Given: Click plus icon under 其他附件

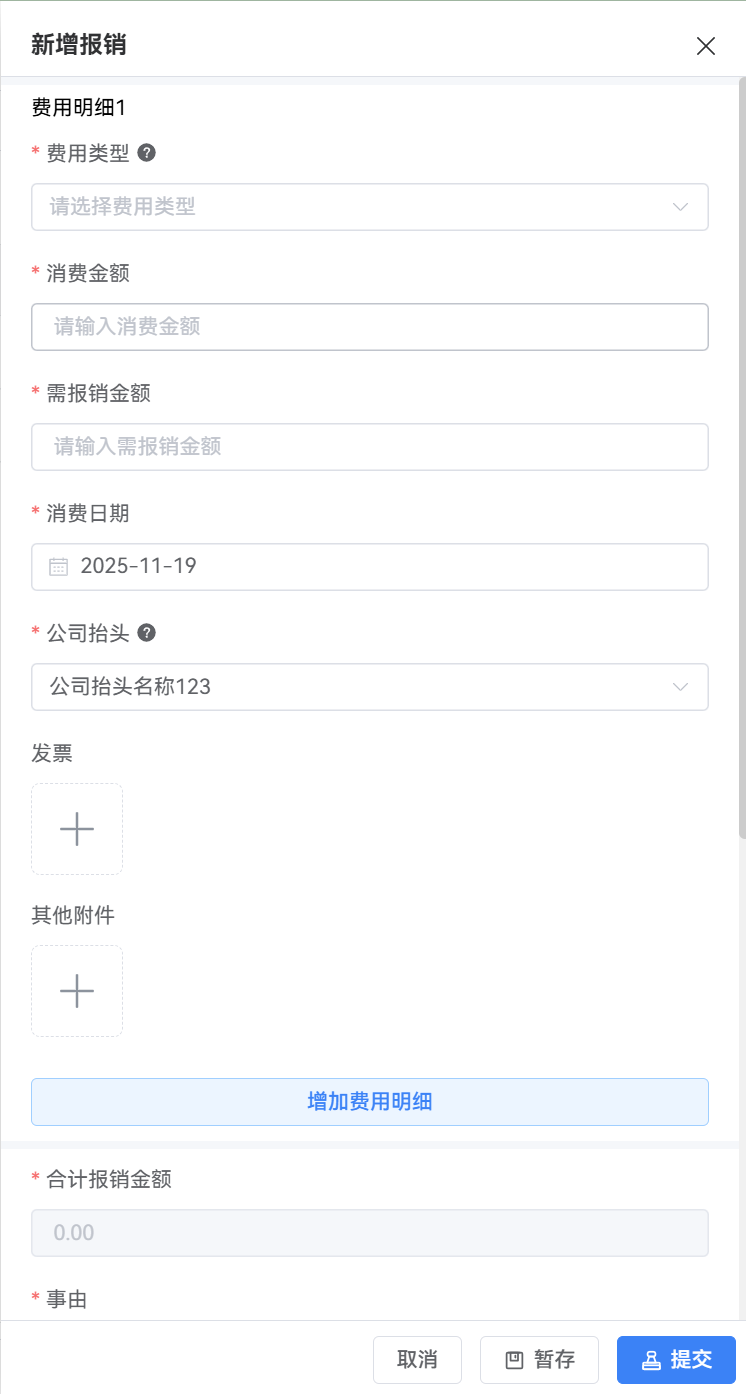Looking at the screenshot, I should click(x=77, y=991).
